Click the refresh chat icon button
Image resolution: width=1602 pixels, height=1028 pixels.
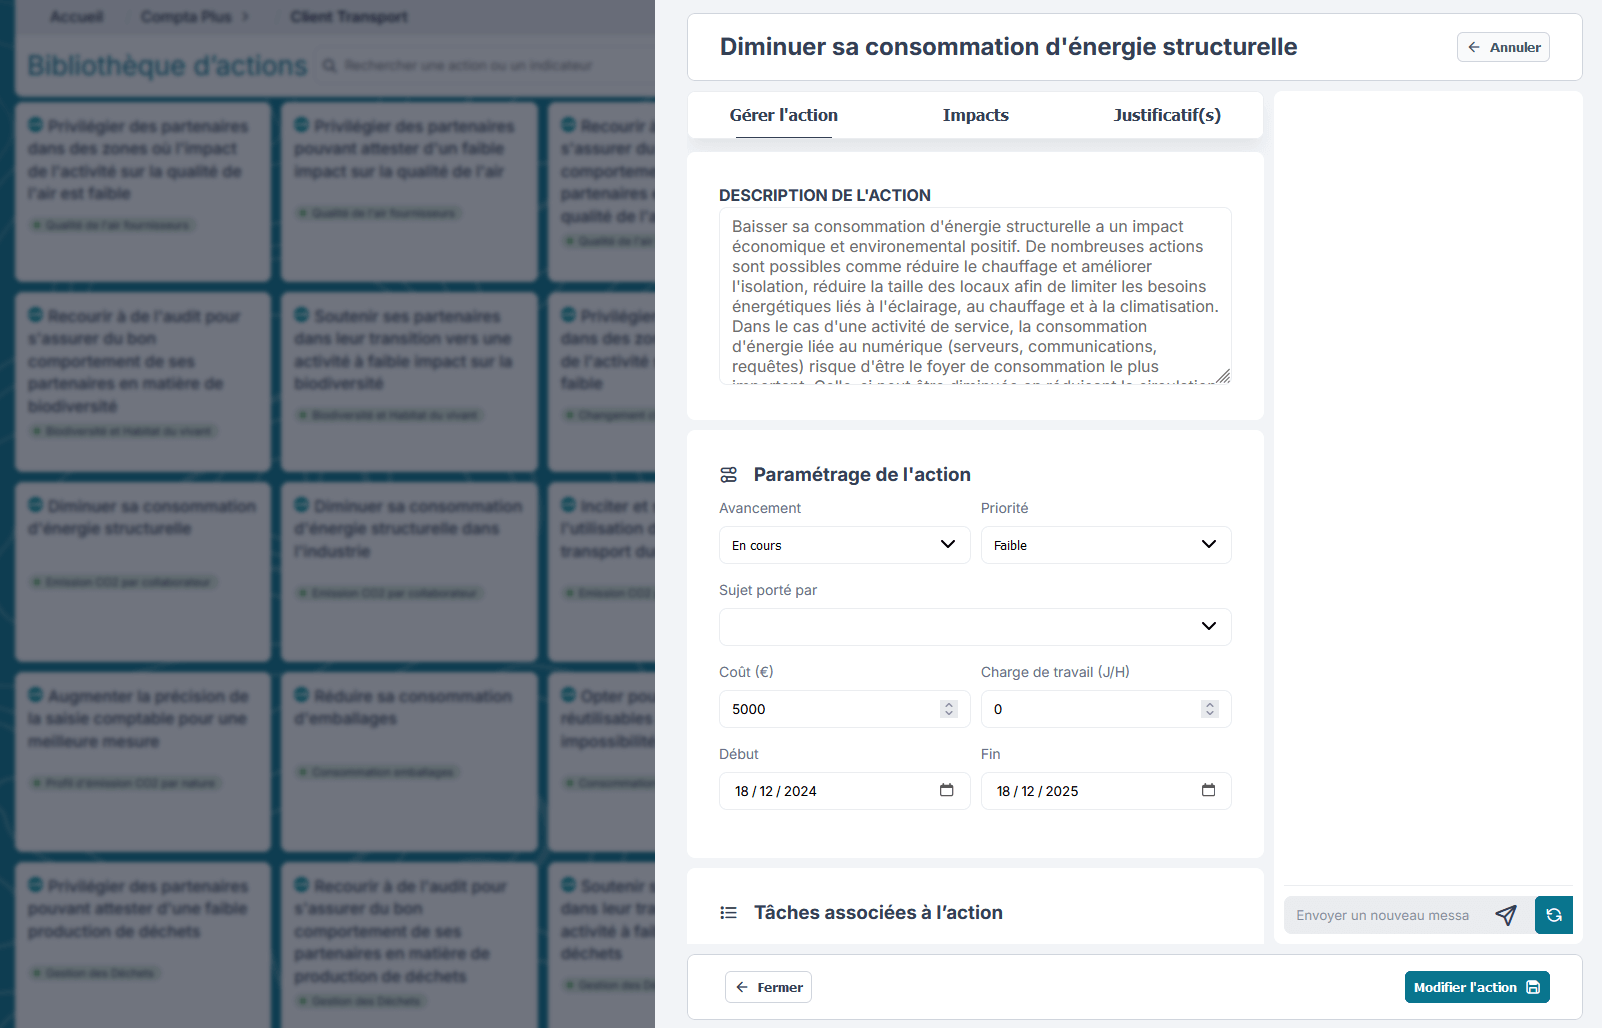[1554, 915]
